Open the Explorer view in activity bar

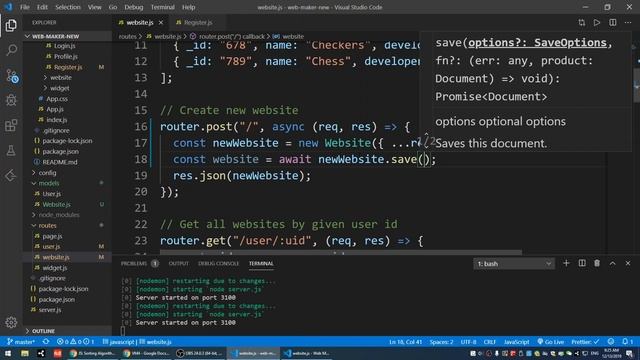point(11,25)
